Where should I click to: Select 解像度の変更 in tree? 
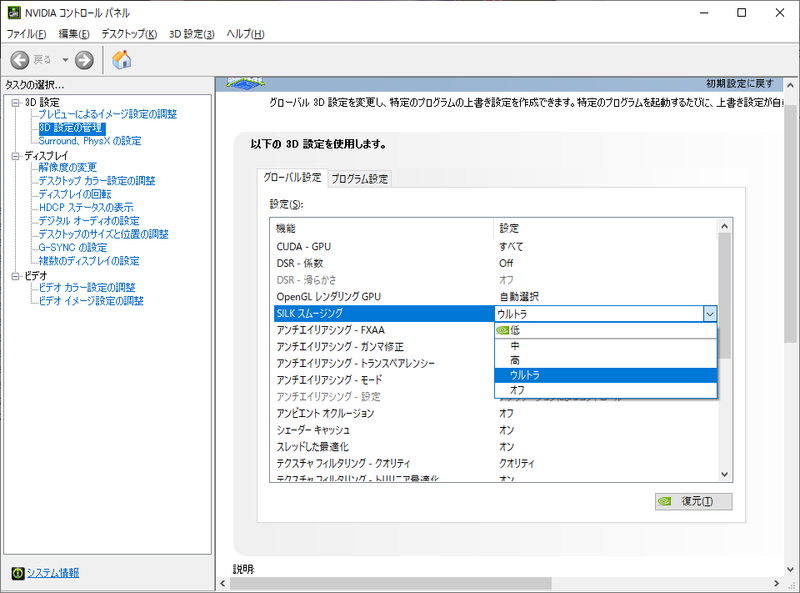coord(67,167)
